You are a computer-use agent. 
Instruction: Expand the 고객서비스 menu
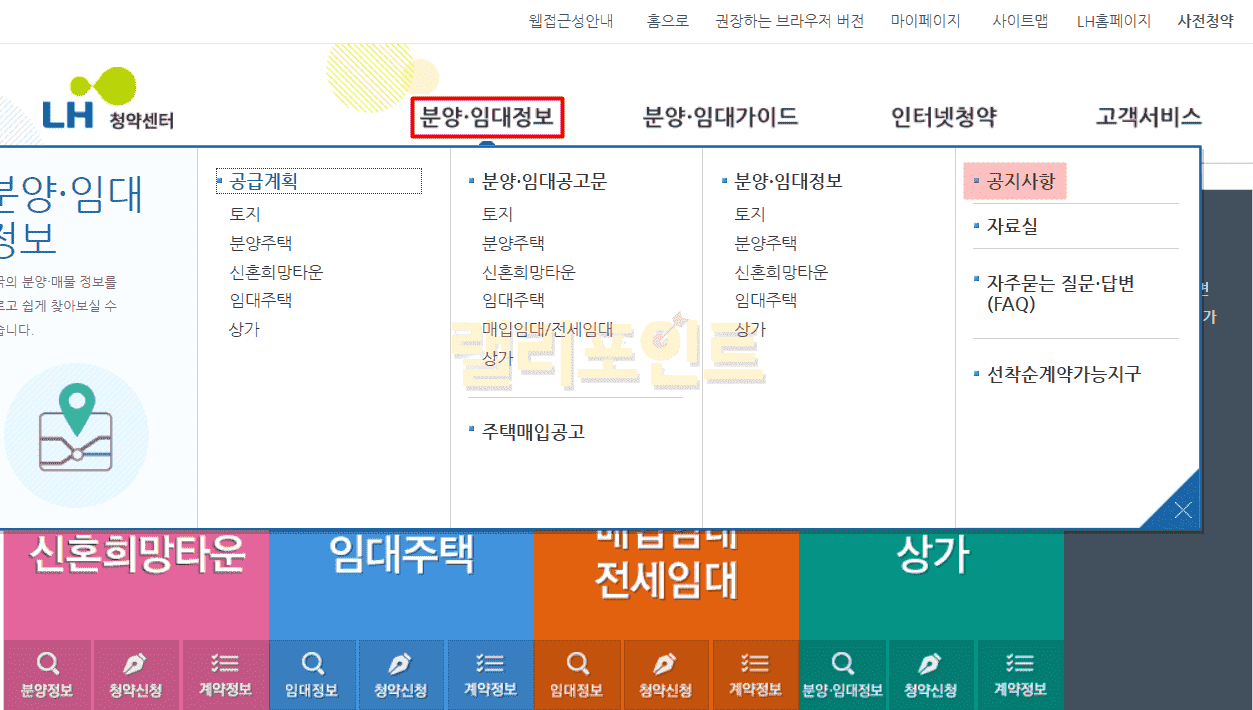(x=1148, y=118)
